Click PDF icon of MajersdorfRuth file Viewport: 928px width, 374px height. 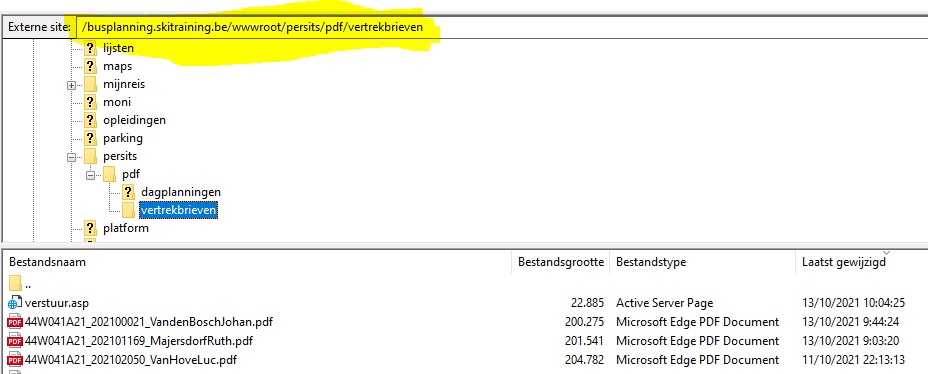coord(15,341)
